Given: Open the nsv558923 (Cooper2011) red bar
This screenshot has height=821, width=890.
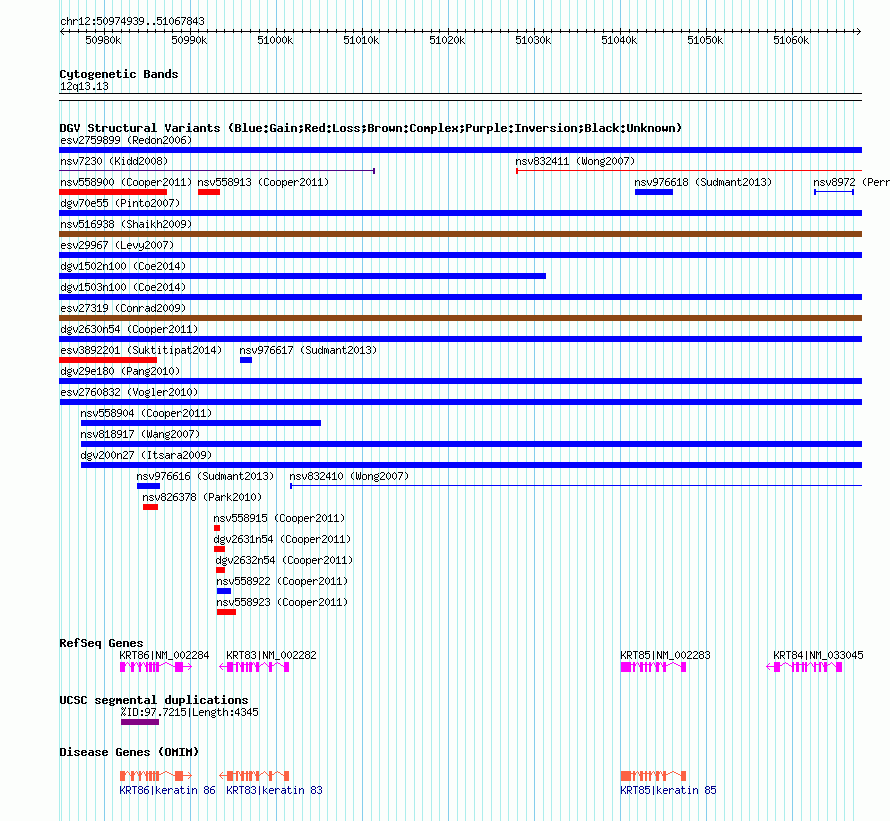Looking at the screenshot, I should [x=226, y=612].
